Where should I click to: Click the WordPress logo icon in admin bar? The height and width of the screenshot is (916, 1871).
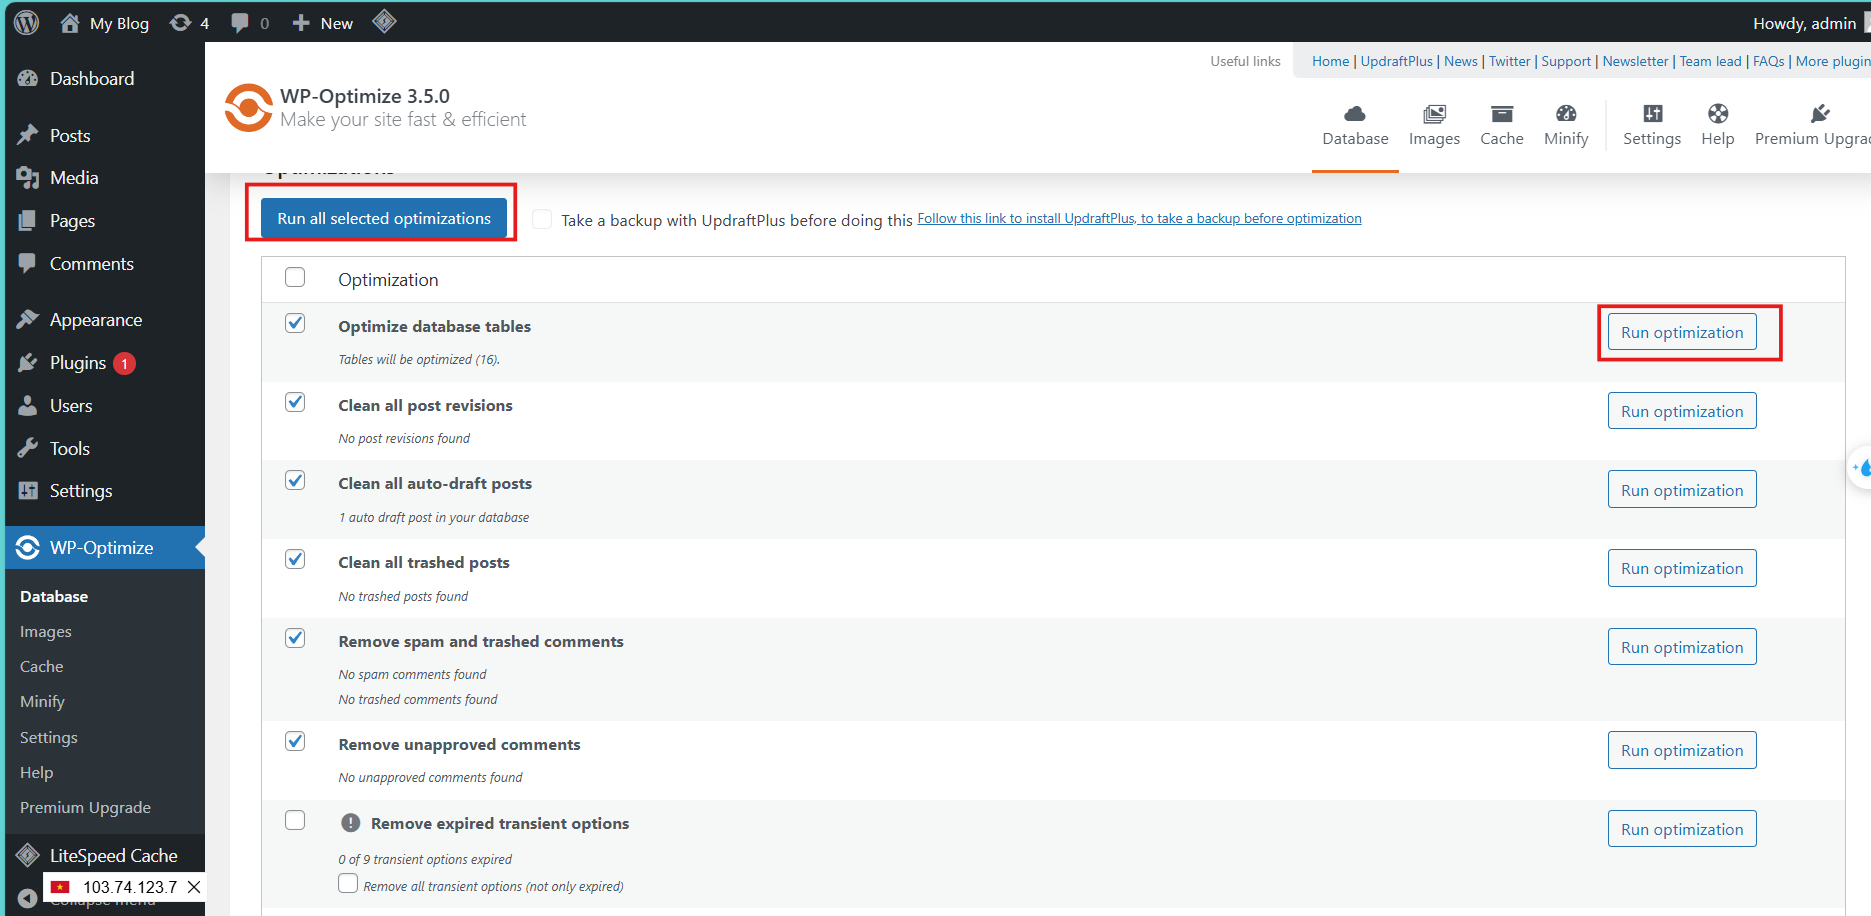pos(27,22)
